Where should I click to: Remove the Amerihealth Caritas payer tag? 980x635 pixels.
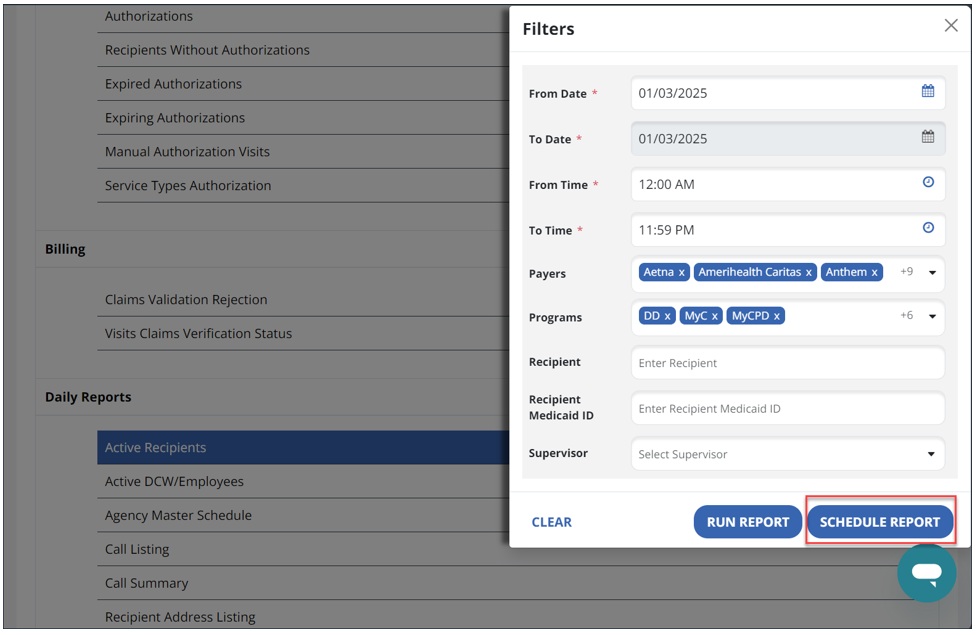[809, 273]
